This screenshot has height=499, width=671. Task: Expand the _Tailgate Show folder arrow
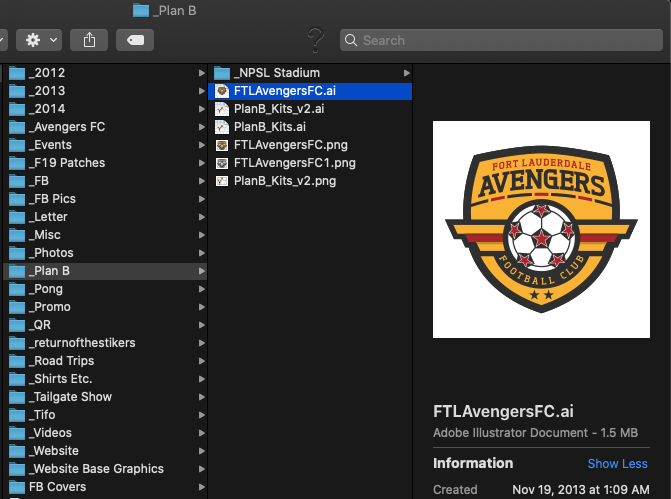pos(202,397)
